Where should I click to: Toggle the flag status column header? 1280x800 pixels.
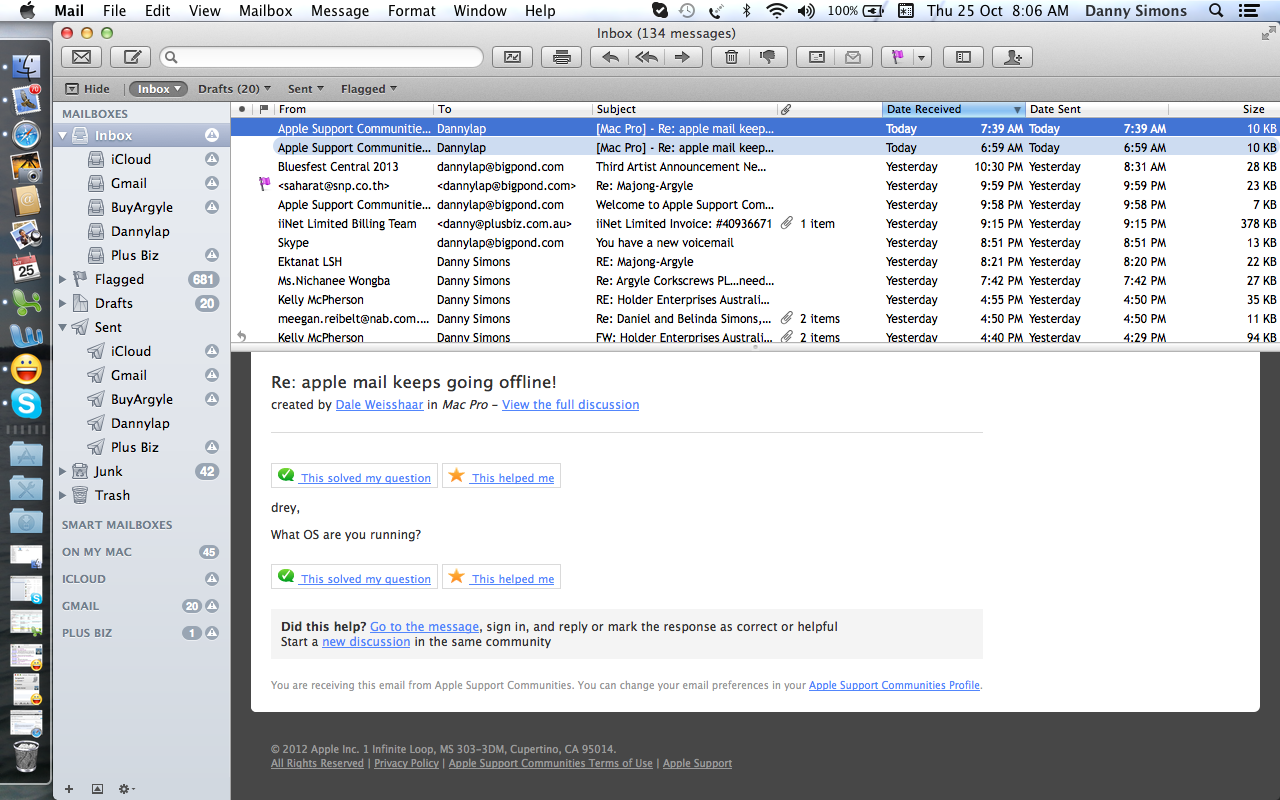(264, 109)
